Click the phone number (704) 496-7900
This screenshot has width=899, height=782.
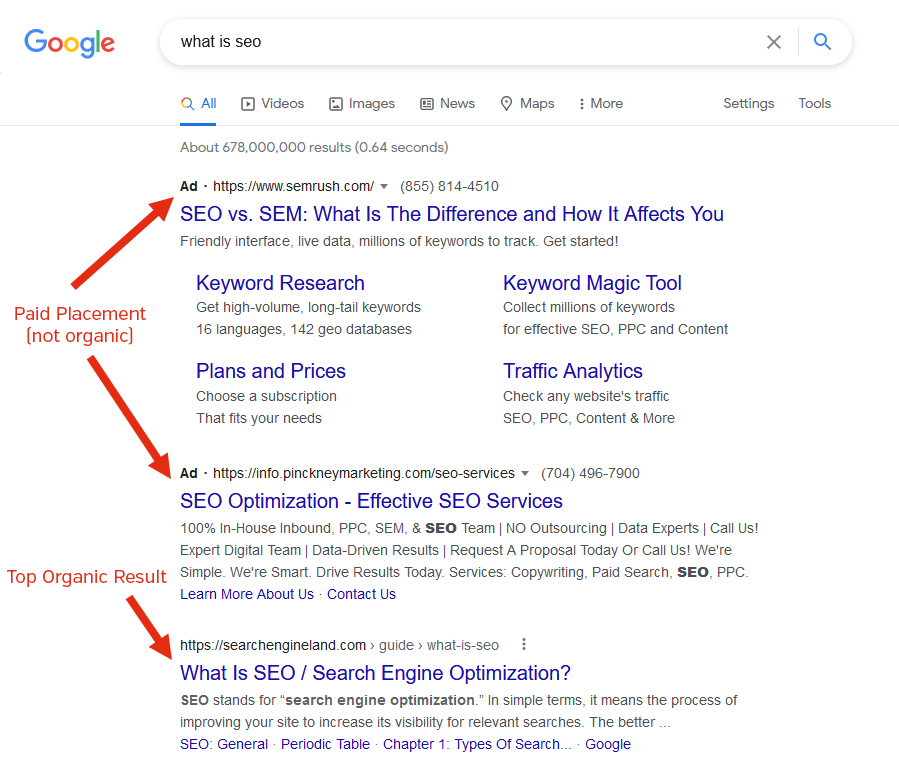click(591, 474)
